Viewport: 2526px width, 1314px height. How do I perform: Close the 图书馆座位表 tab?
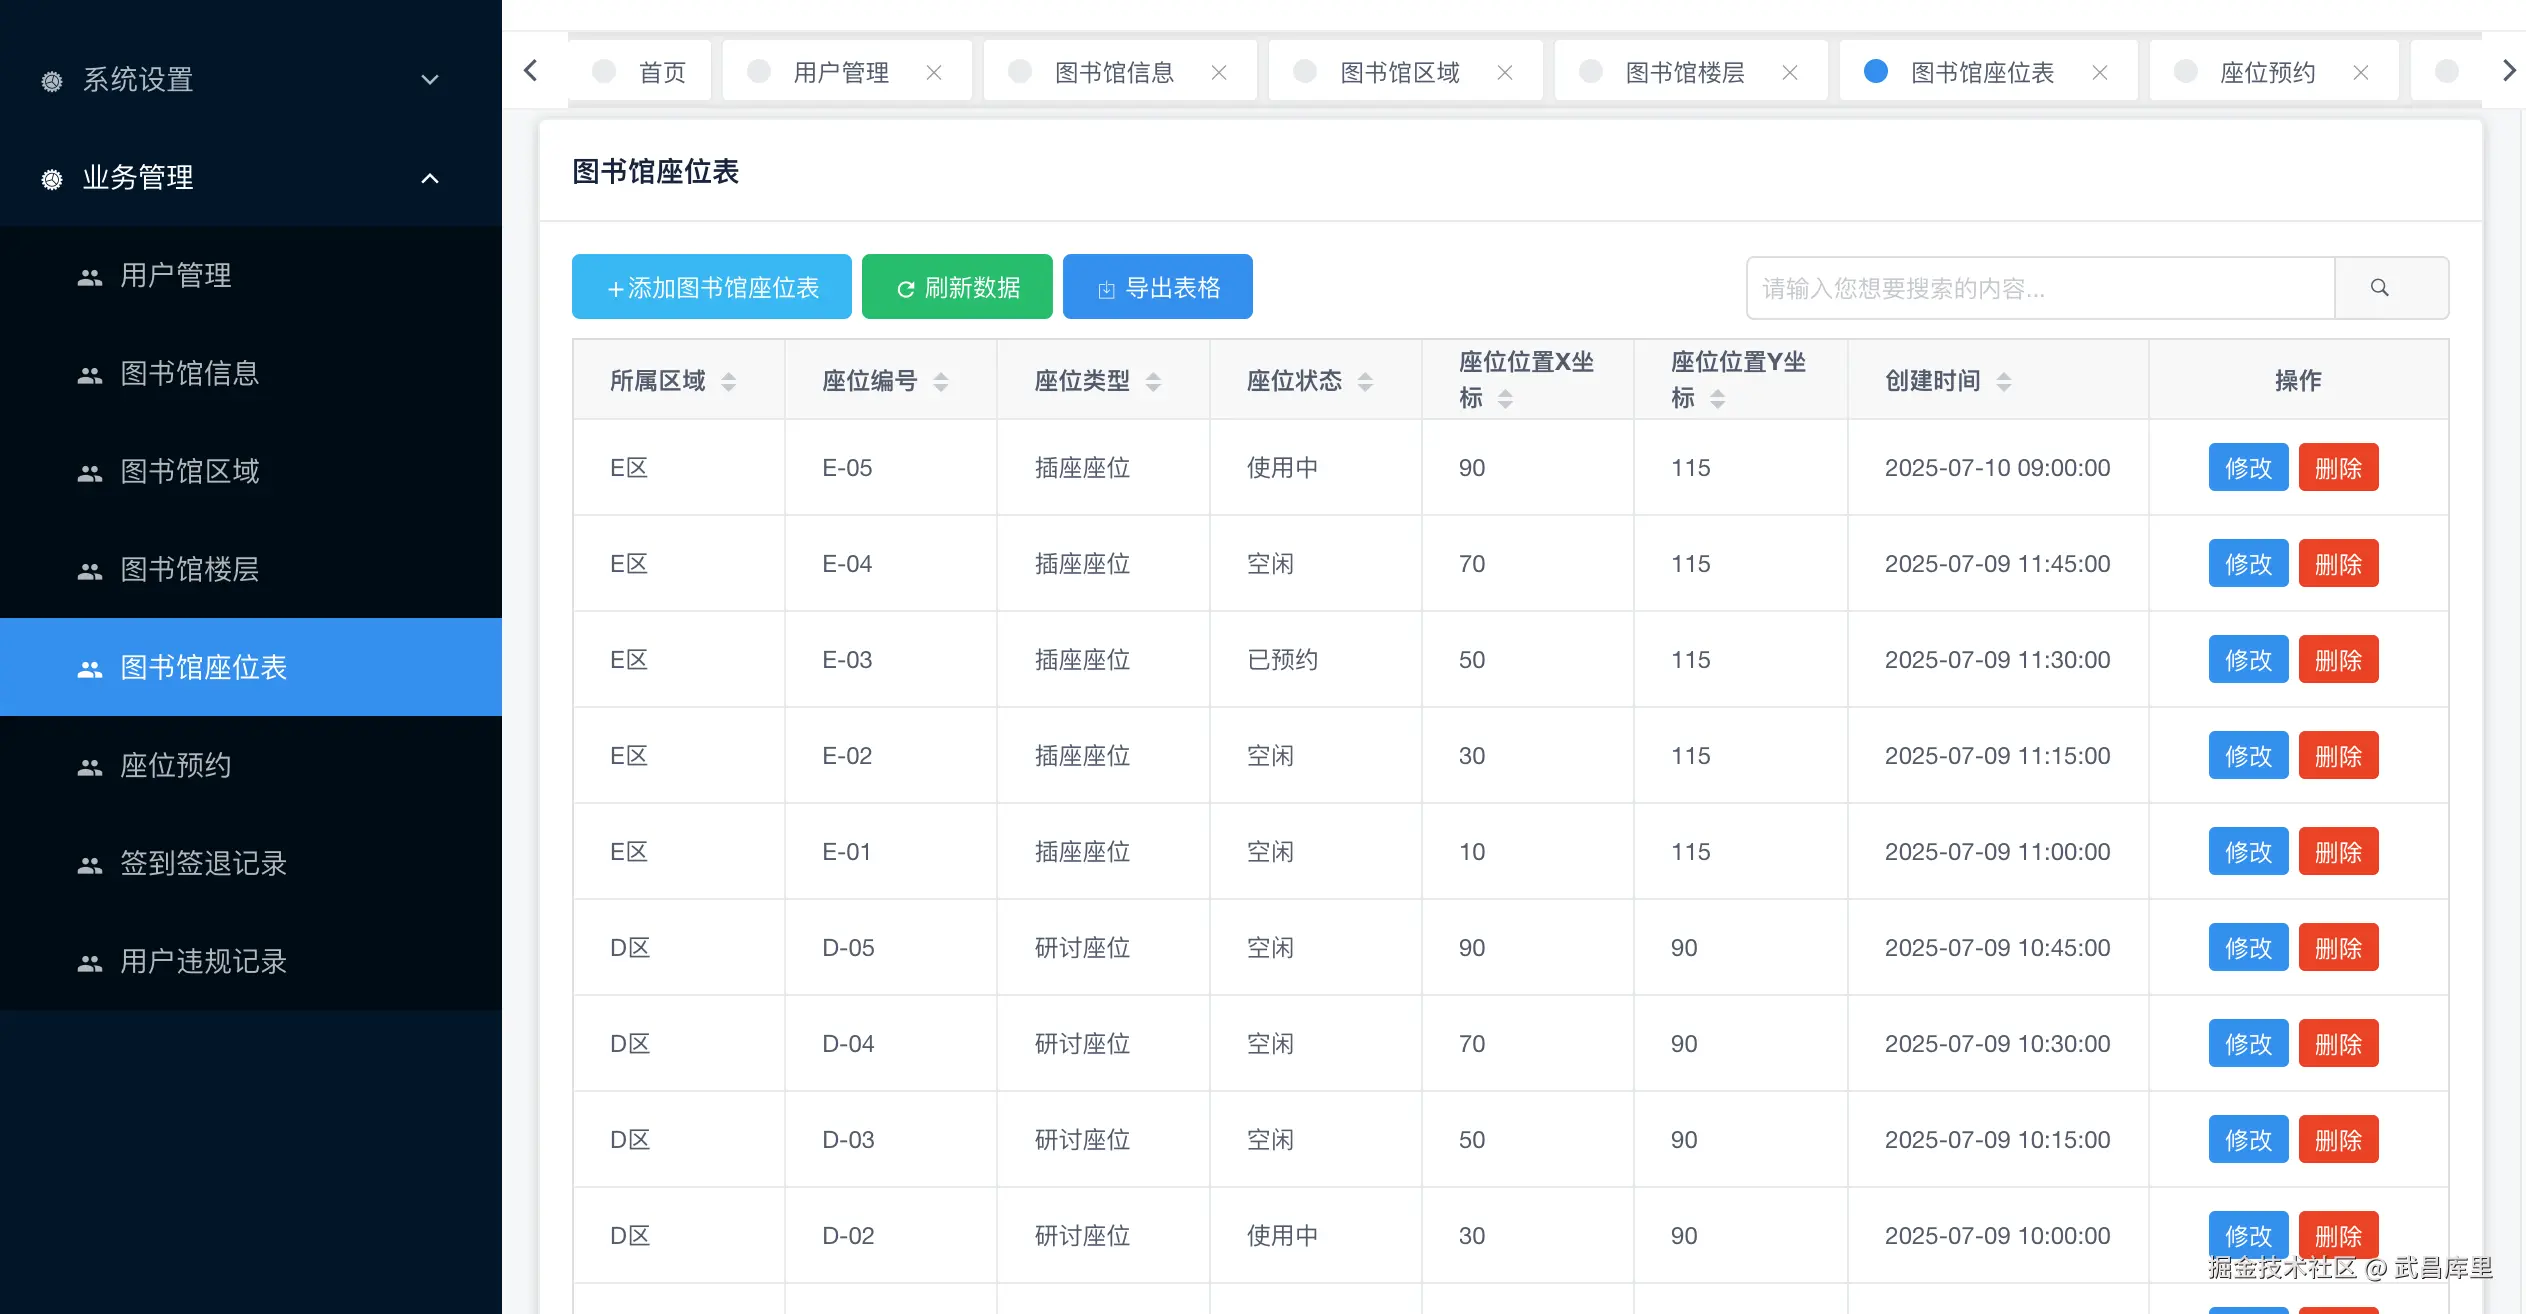pyautogui.click(x=2100, y=73)
